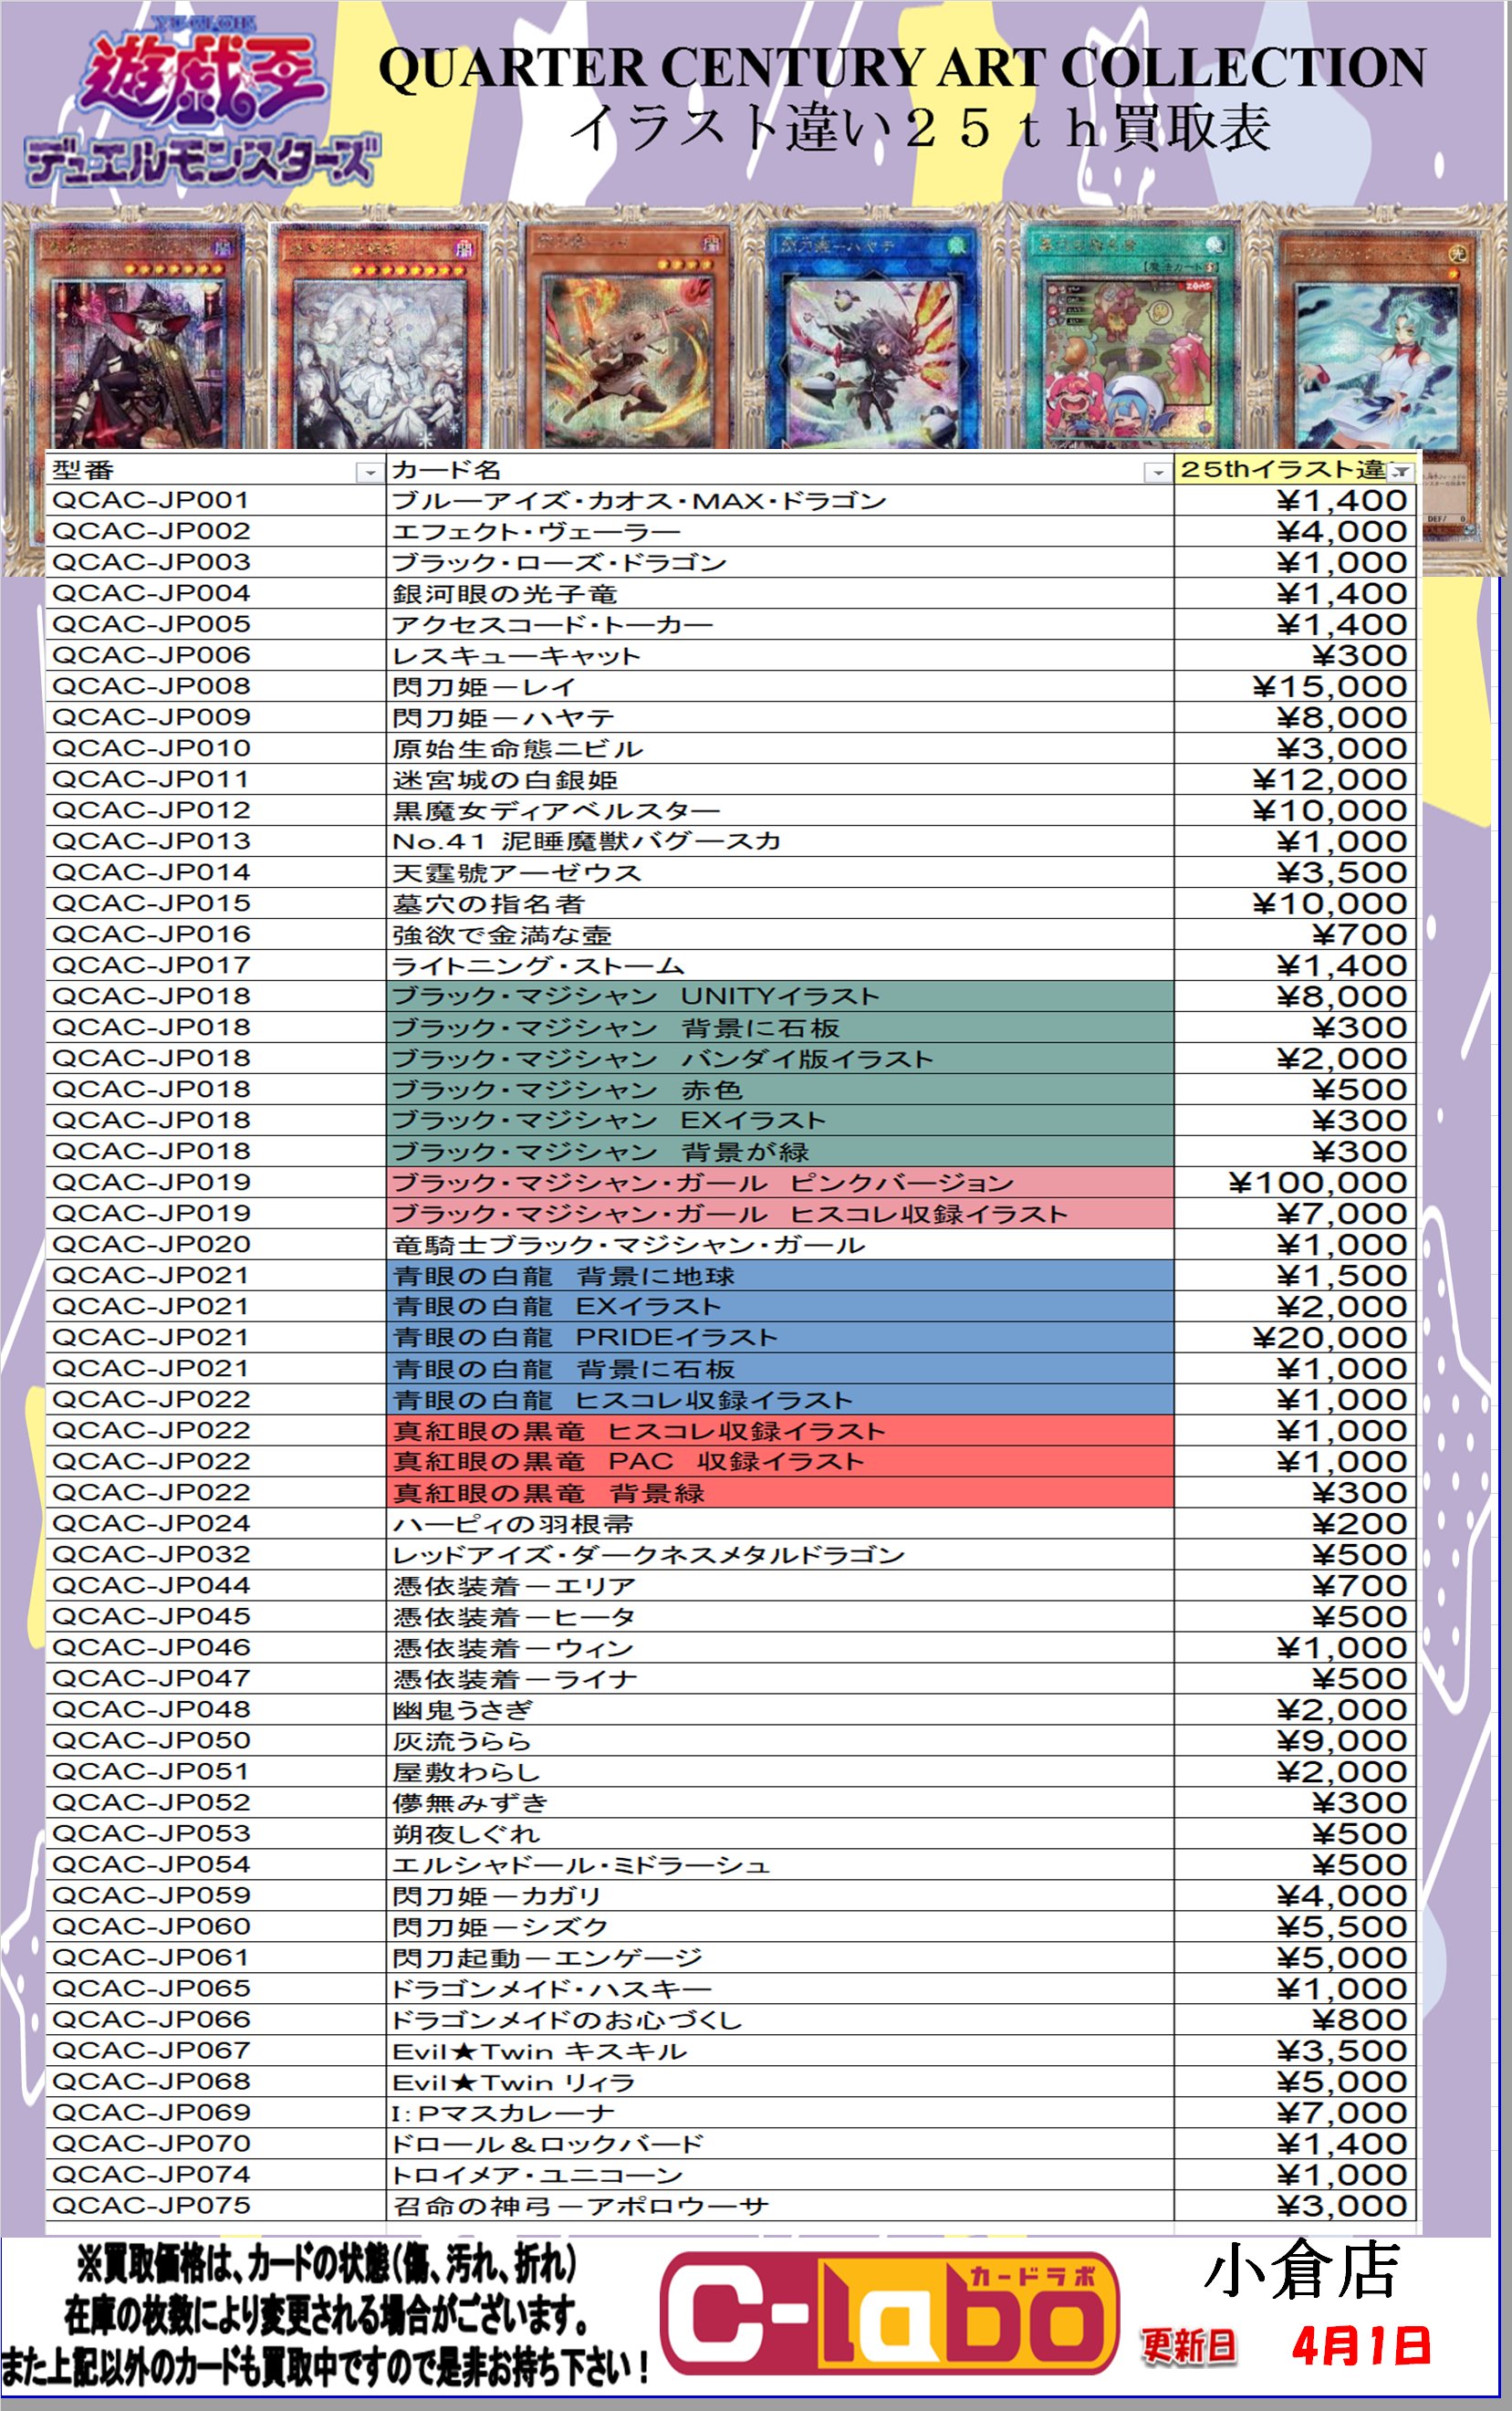Image resolution: width=1512 pixels, height=2411 pixels.
Task: Click the ¥20,000 price cell
Action: click(1295, 1338)
